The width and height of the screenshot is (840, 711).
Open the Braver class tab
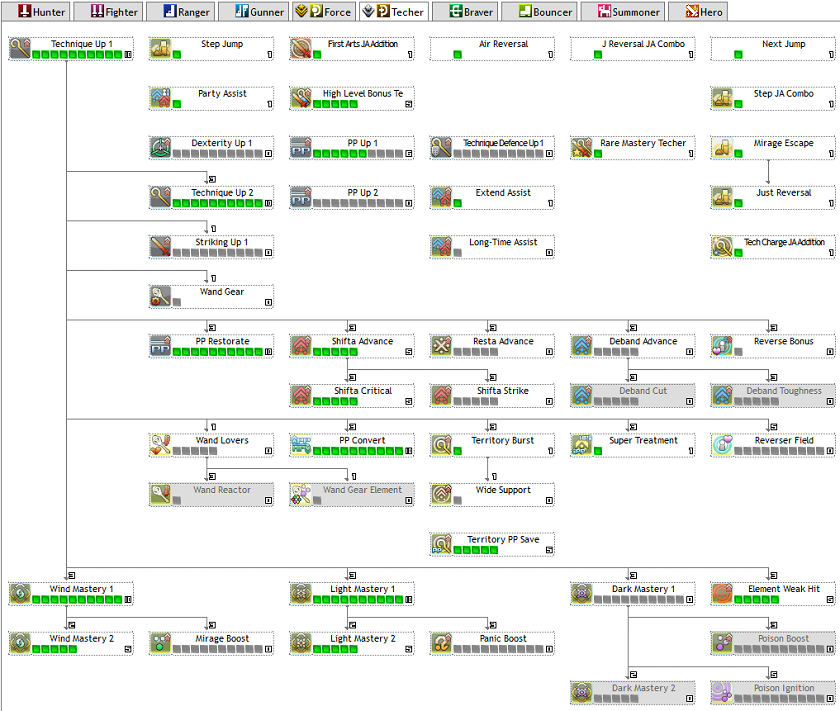coord(466,12)
